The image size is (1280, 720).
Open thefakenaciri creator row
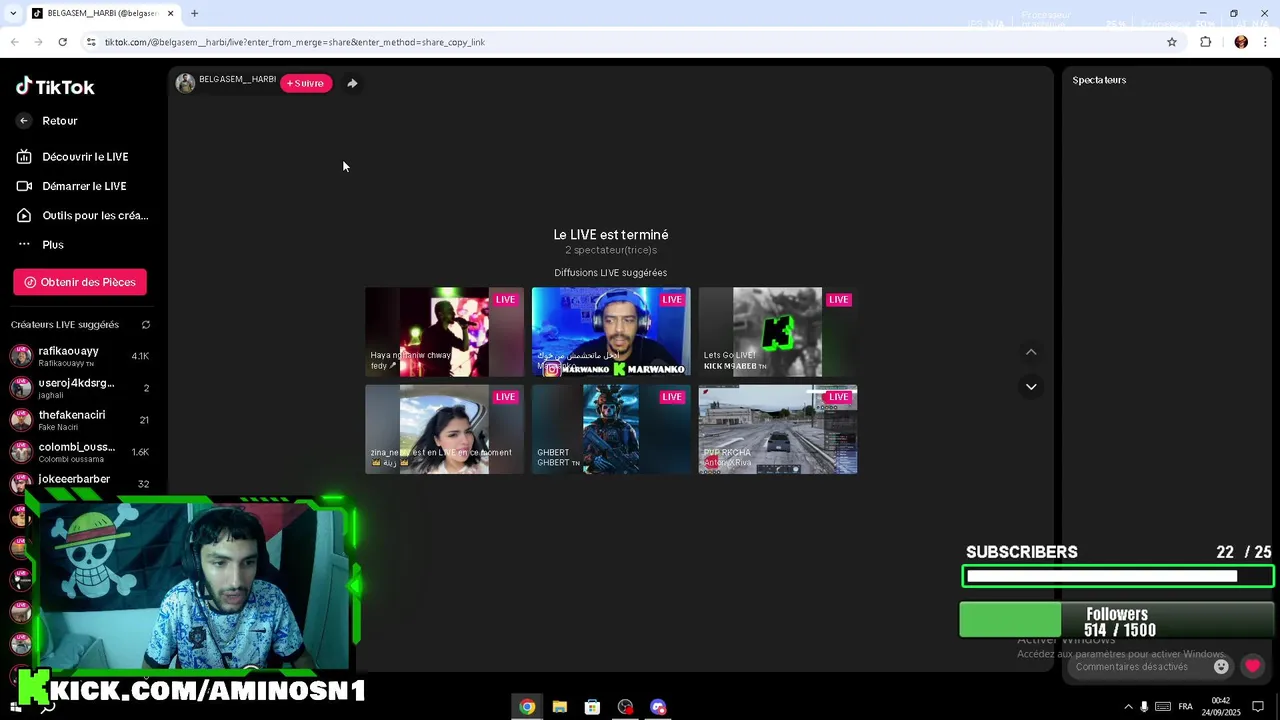(80, 420)
